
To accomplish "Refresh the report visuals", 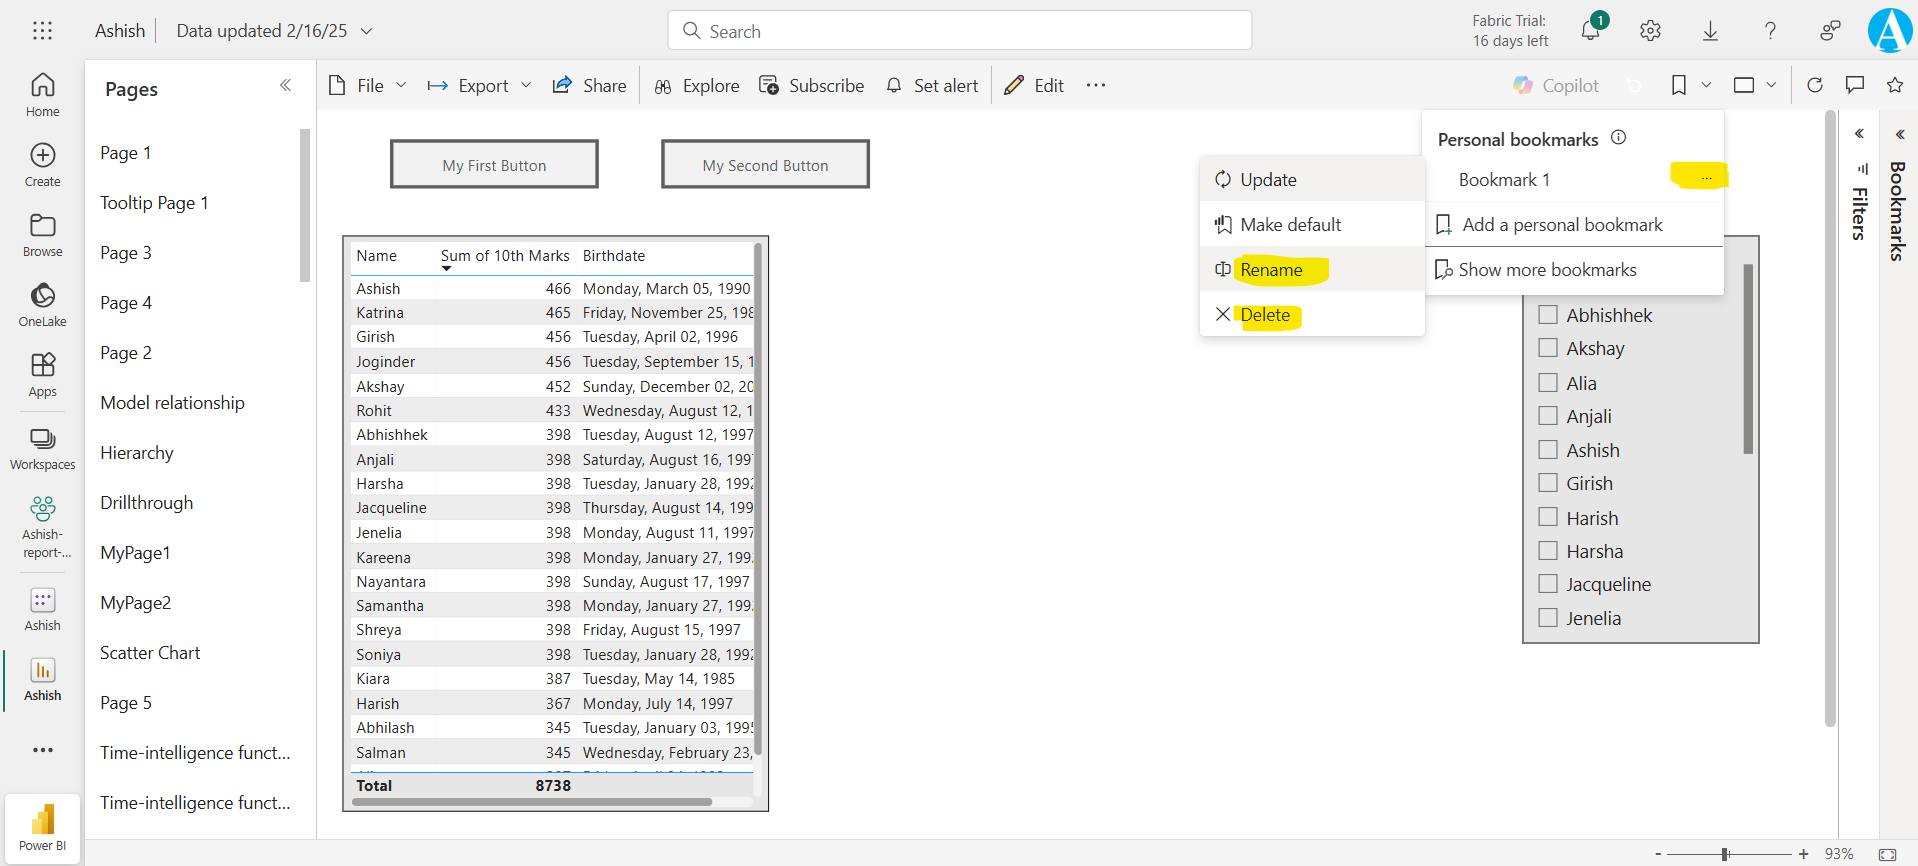I will click(1815, 85).
